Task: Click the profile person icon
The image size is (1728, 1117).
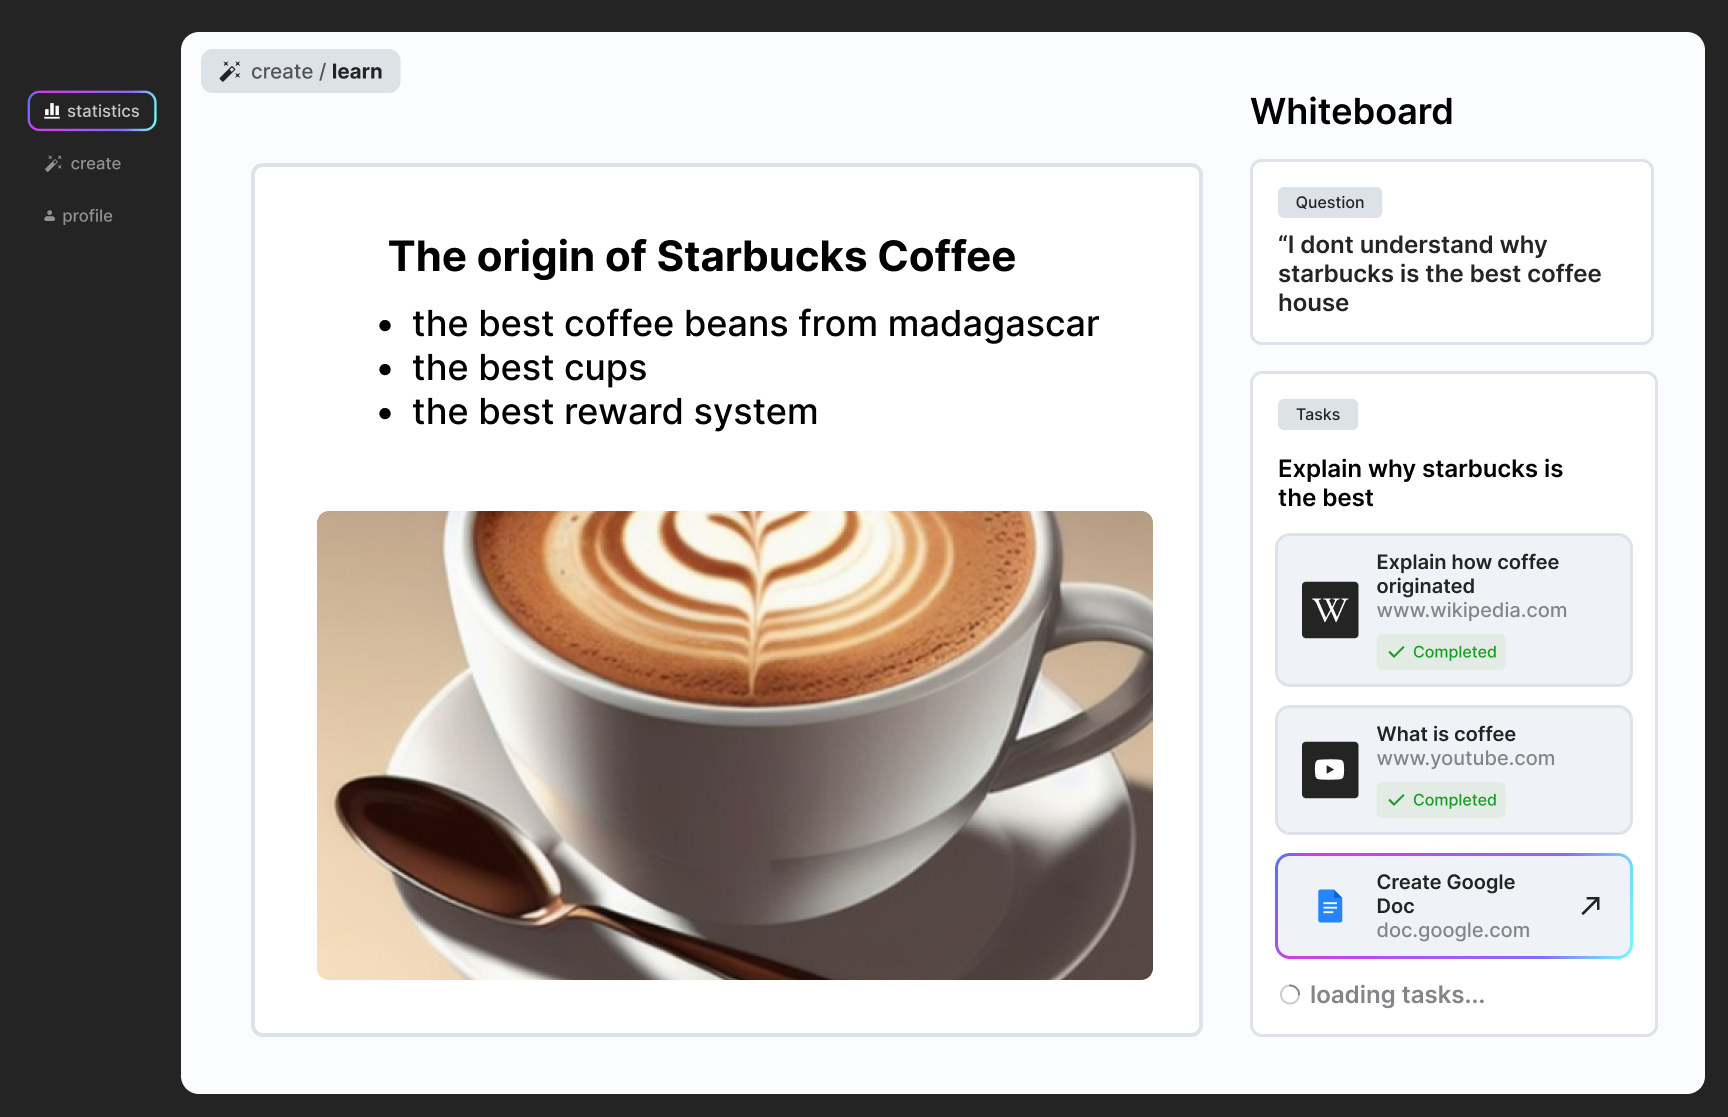Action: [x=49, y=216]
